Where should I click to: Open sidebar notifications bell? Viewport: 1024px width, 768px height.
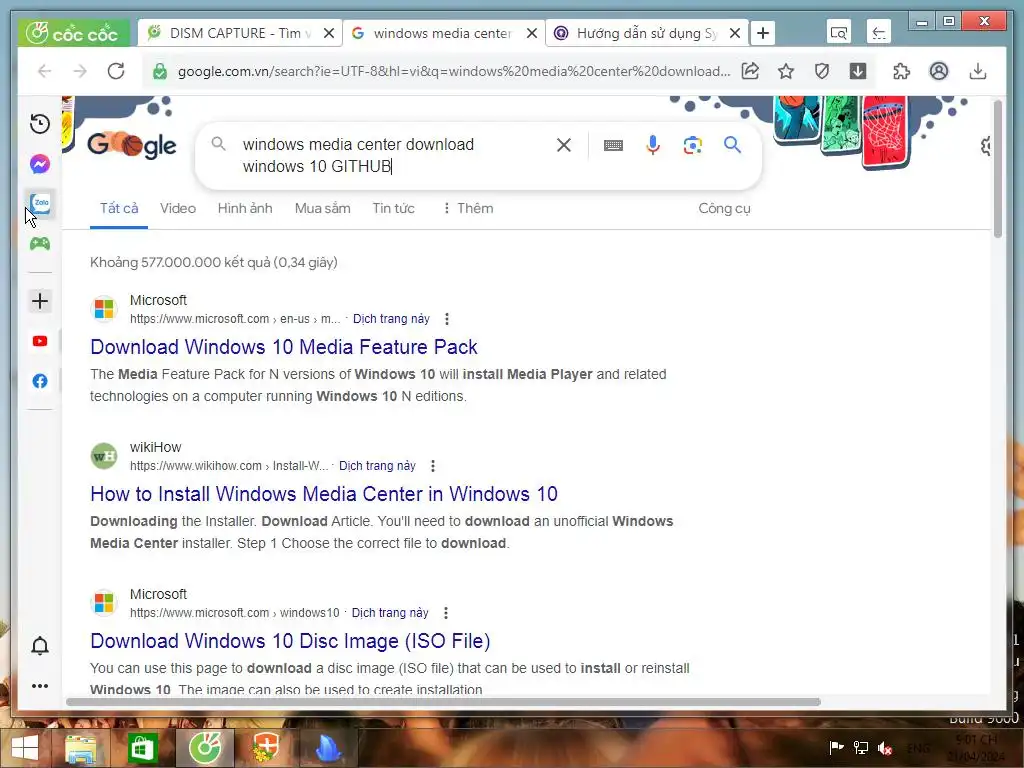click(40, 645)
